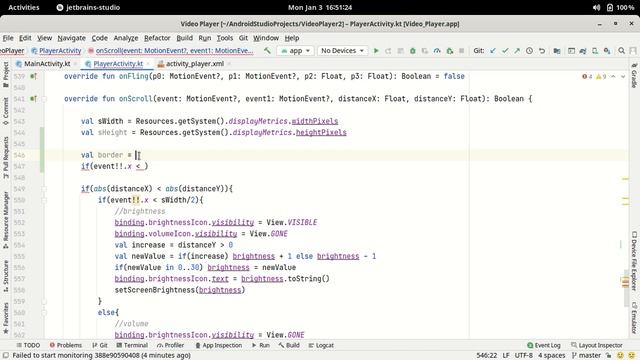Go to next highlighted error arrow
This screenshot has height=360, width=640.
(x=623, y=76)
